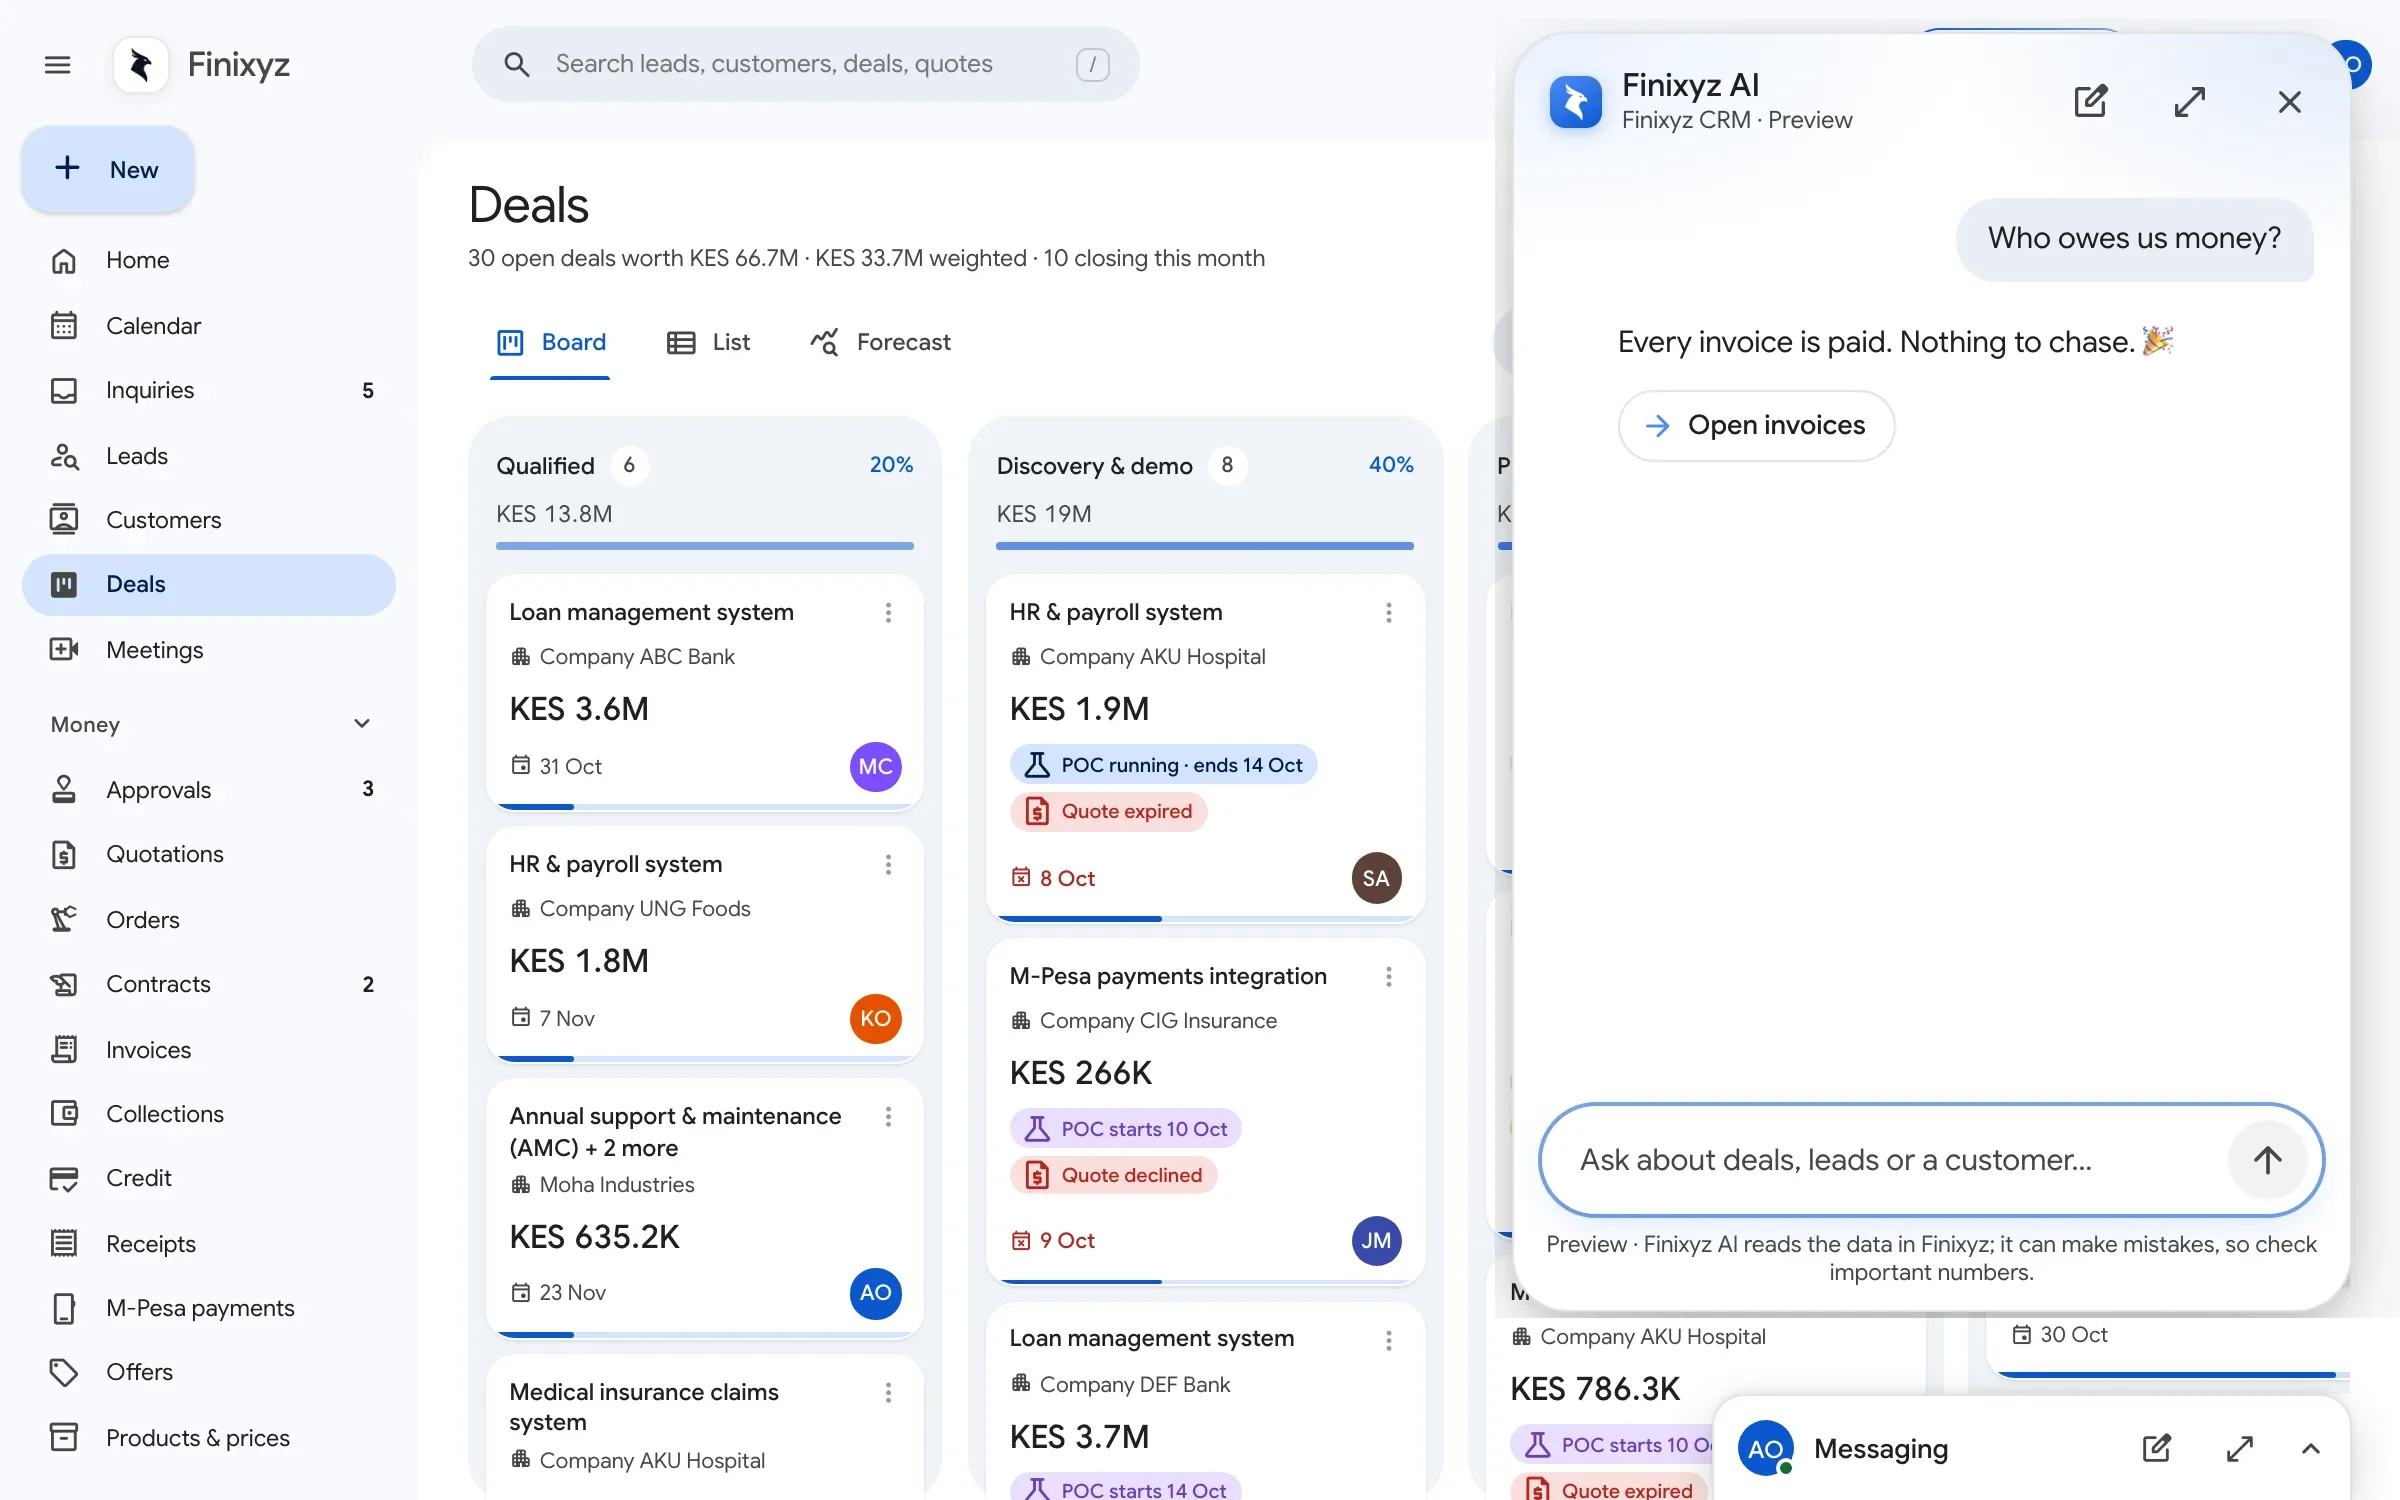Open Receipts in the sidebar

[208, 1244]
